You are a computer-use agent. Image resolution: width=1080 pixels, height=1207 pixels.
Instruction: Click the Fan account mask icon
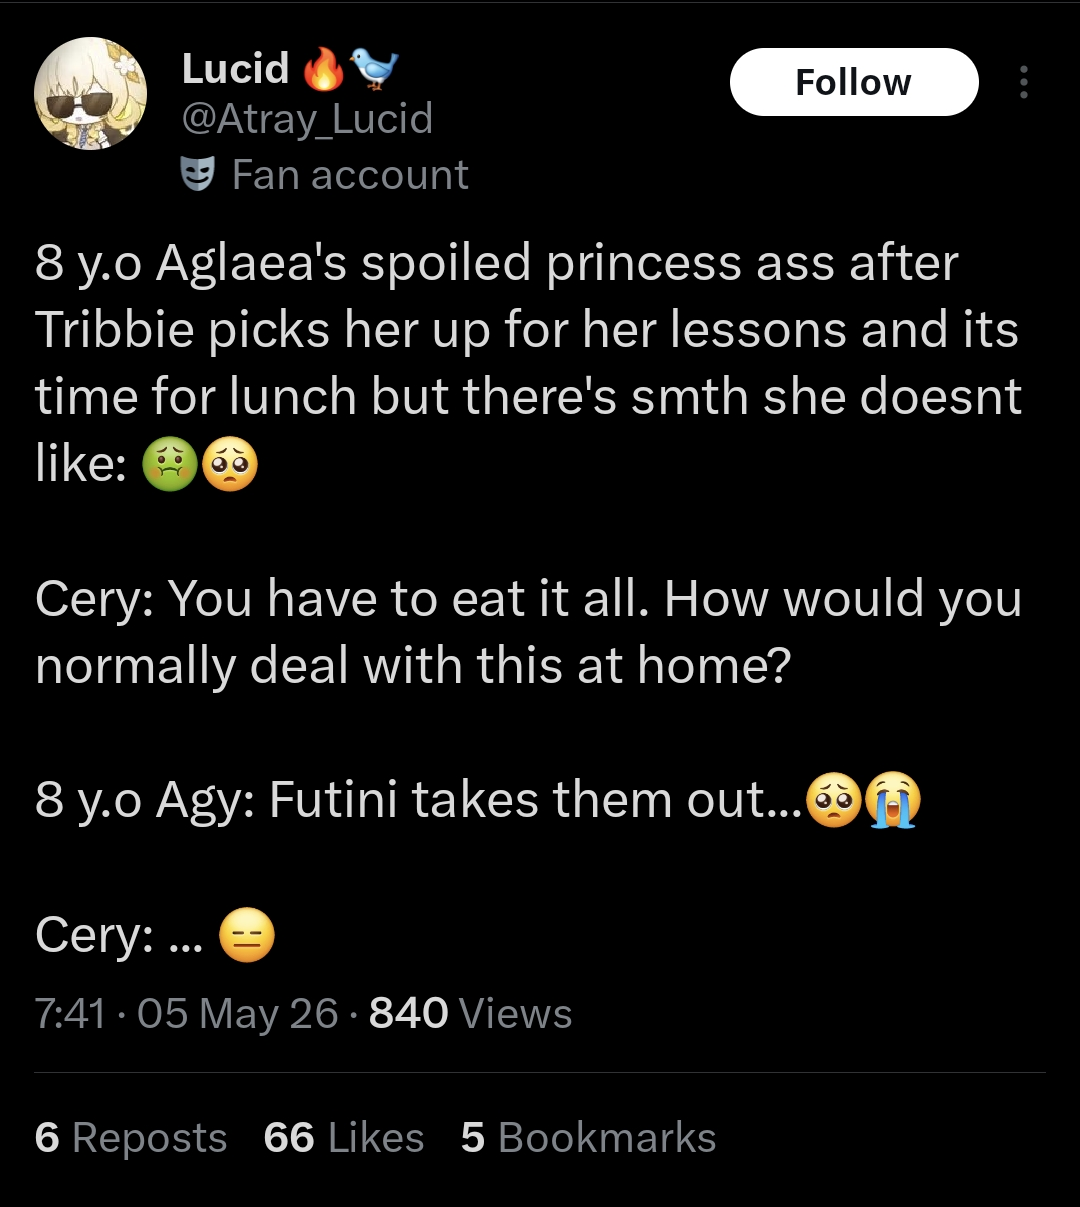click(198, 175)
